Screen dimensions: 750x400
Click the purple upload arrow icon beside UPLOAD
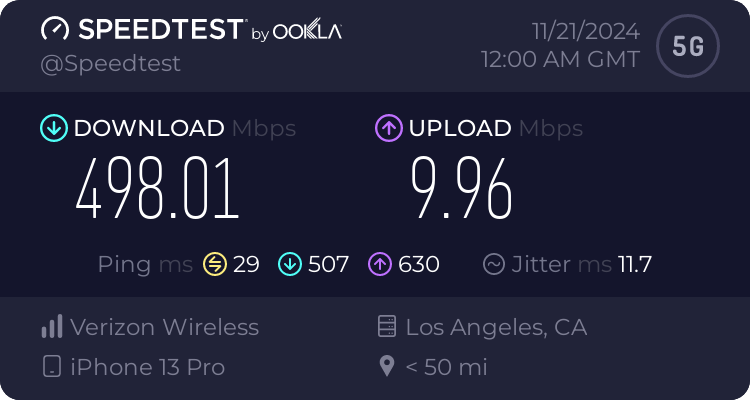(x=388, y=128)
